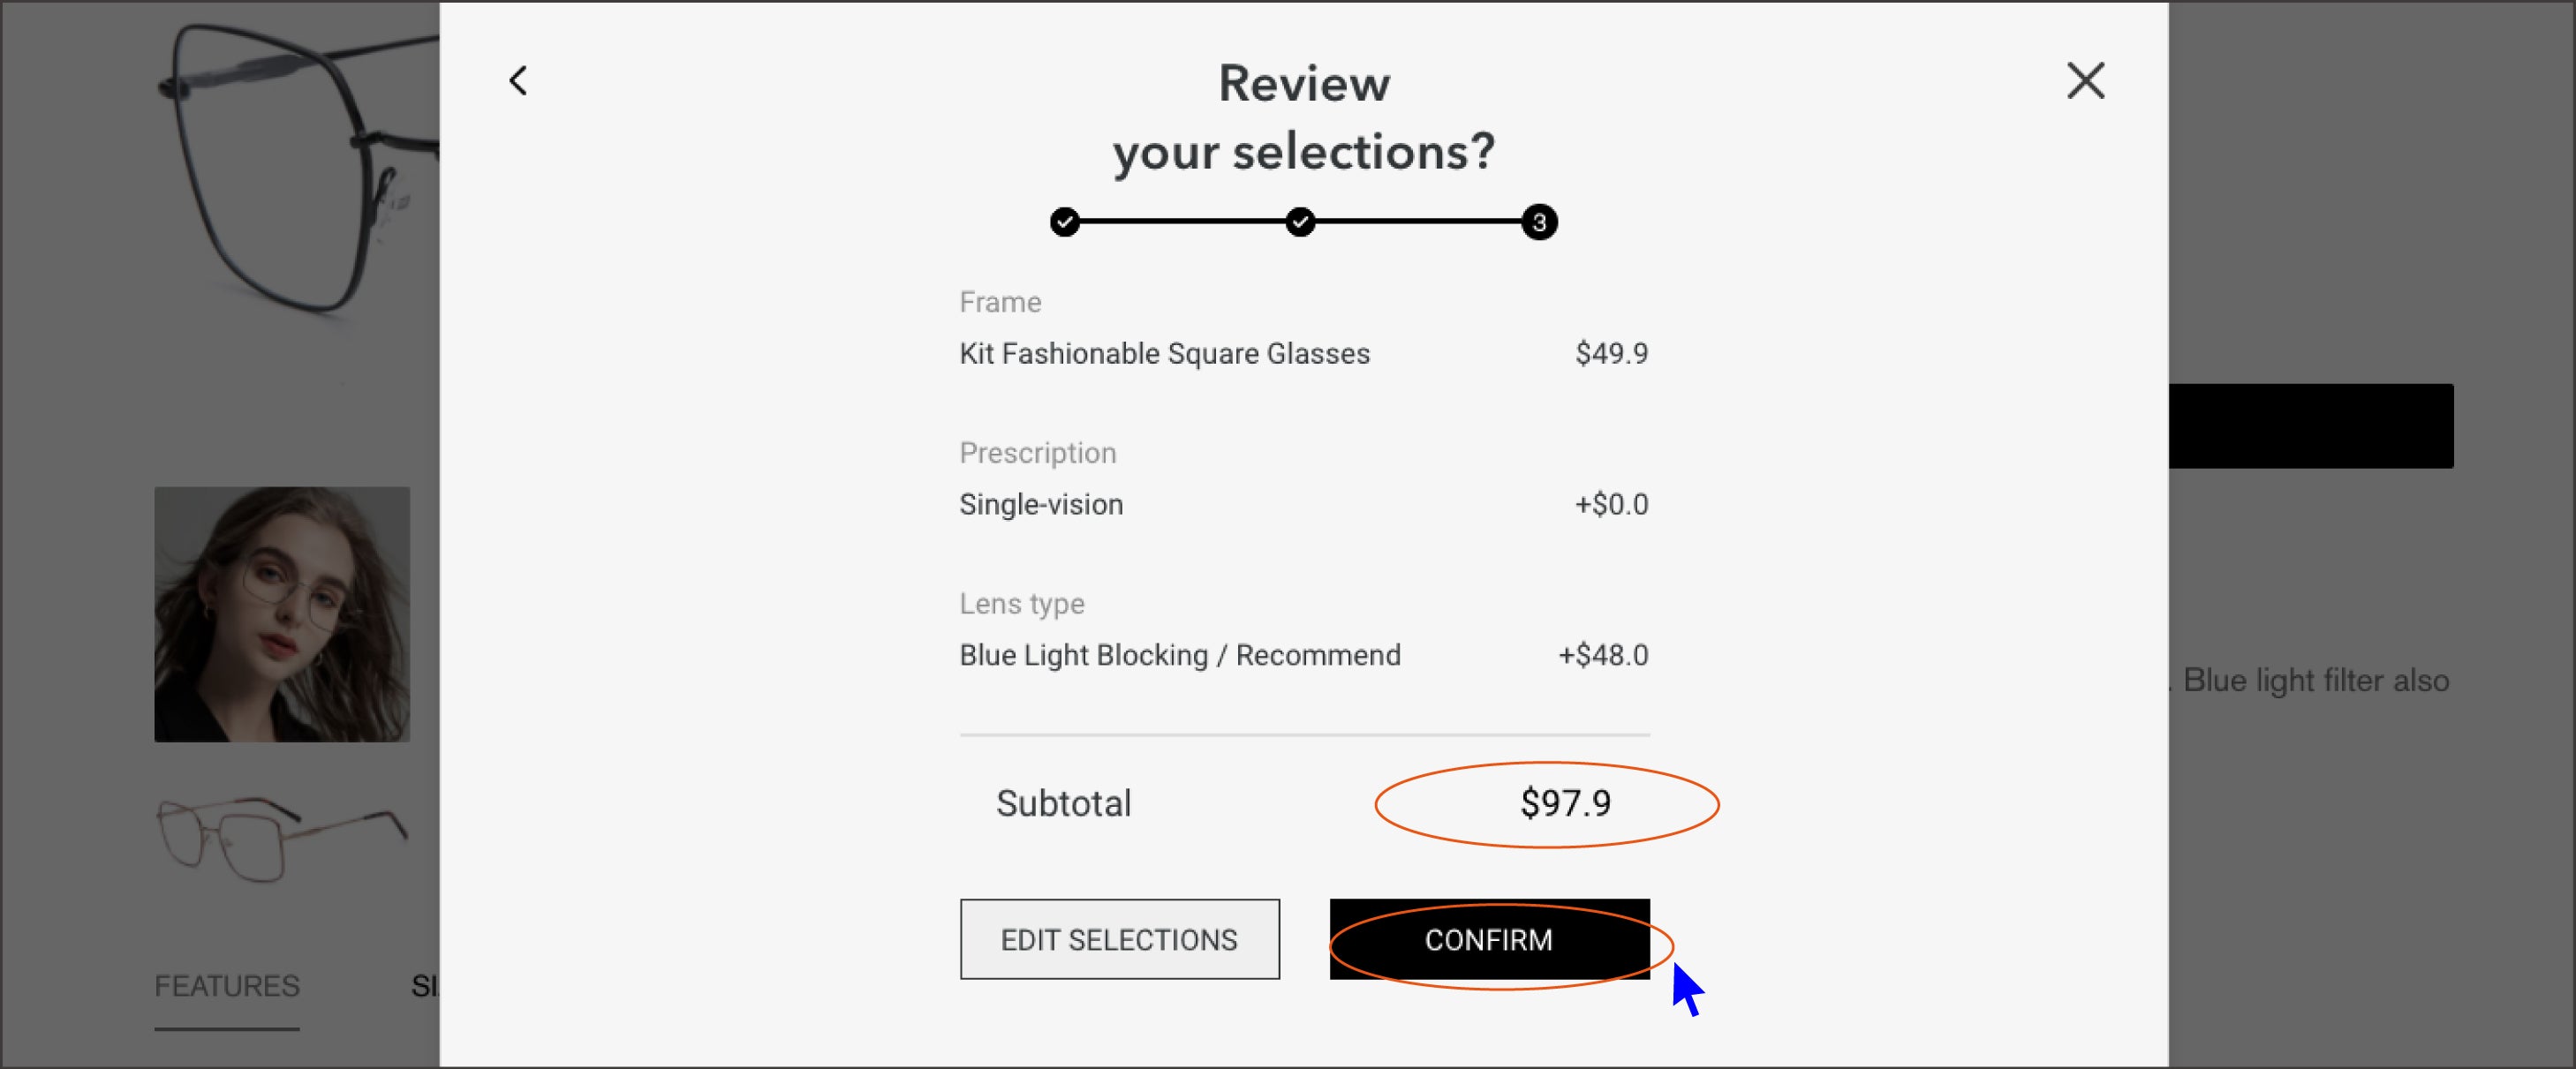Click the Single-vision prescription row
The width and height of the screenshot is (2576, 1069).
point(1304,504)
